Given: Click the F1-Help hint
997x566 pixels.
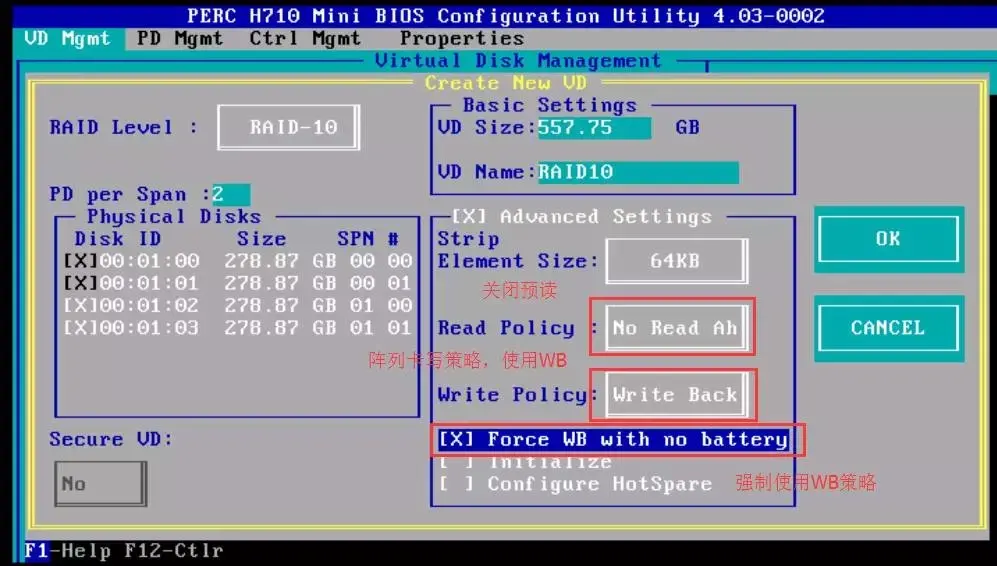Looking at the screenshot, I should coord(67,550).
